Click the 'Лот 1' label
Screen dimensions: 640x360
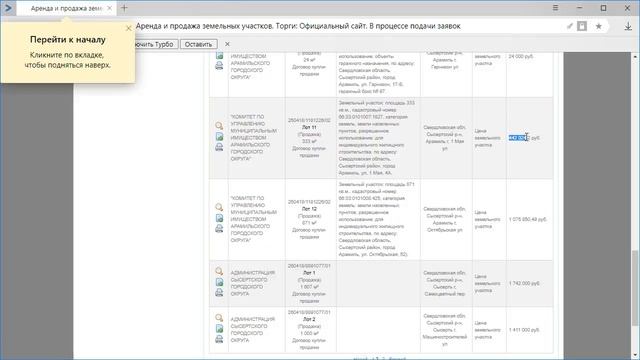coord(309,273)
